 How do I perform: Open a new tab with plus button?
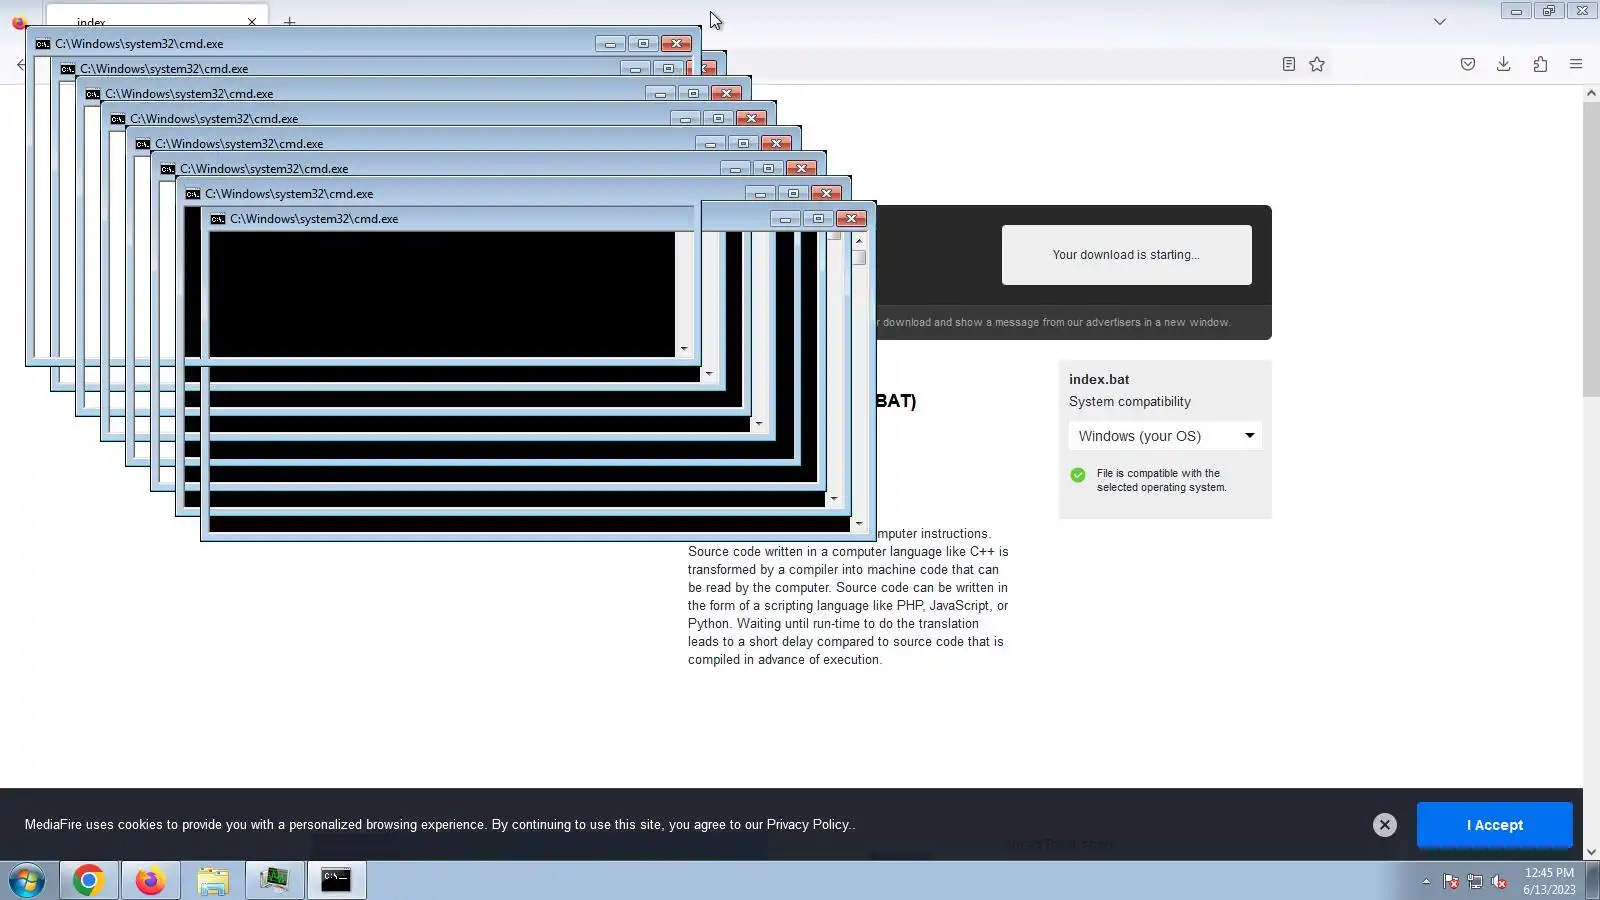(289, 21)
